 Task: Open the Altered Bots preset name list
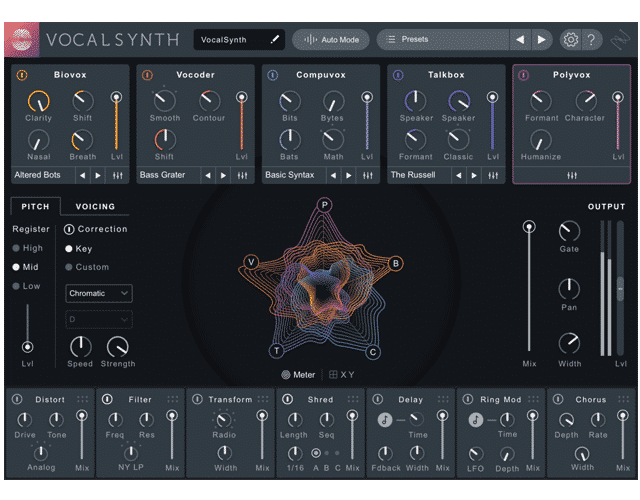point(43,175)
